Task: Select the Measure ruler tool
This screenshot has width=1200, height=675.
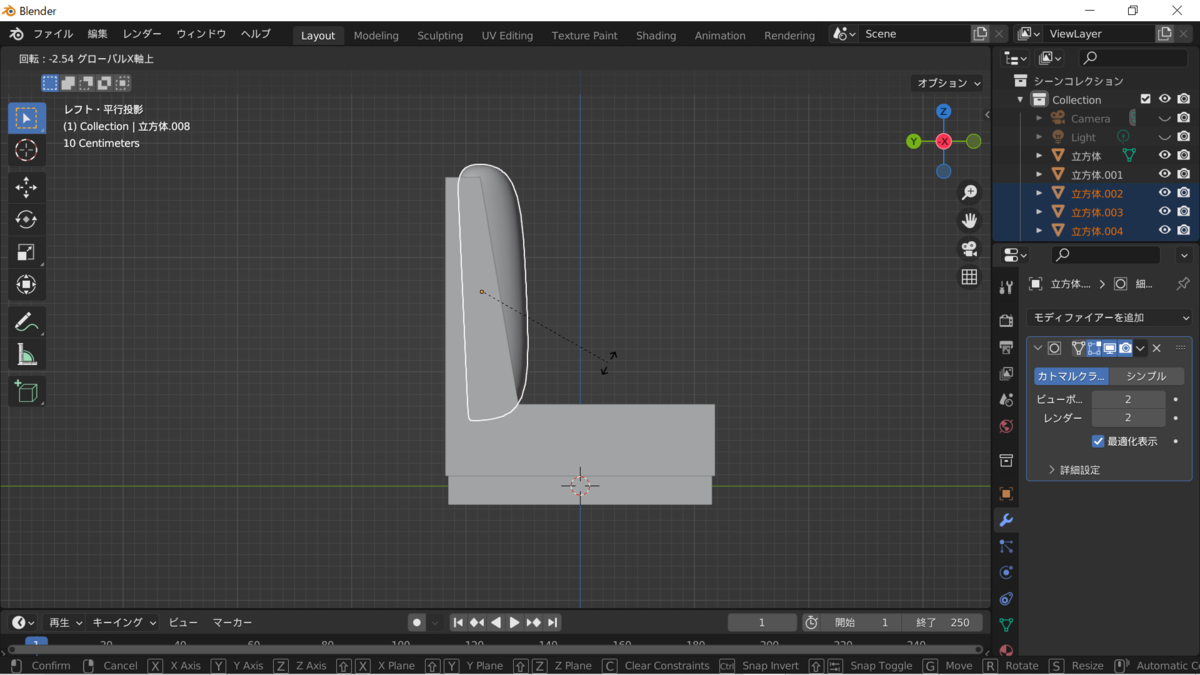Action: point(27,354)
